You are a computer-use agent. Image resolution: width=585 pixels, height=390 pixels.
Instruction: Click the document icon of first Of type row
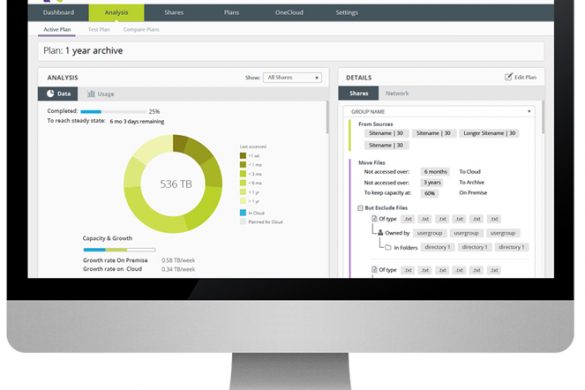(374, 219)
